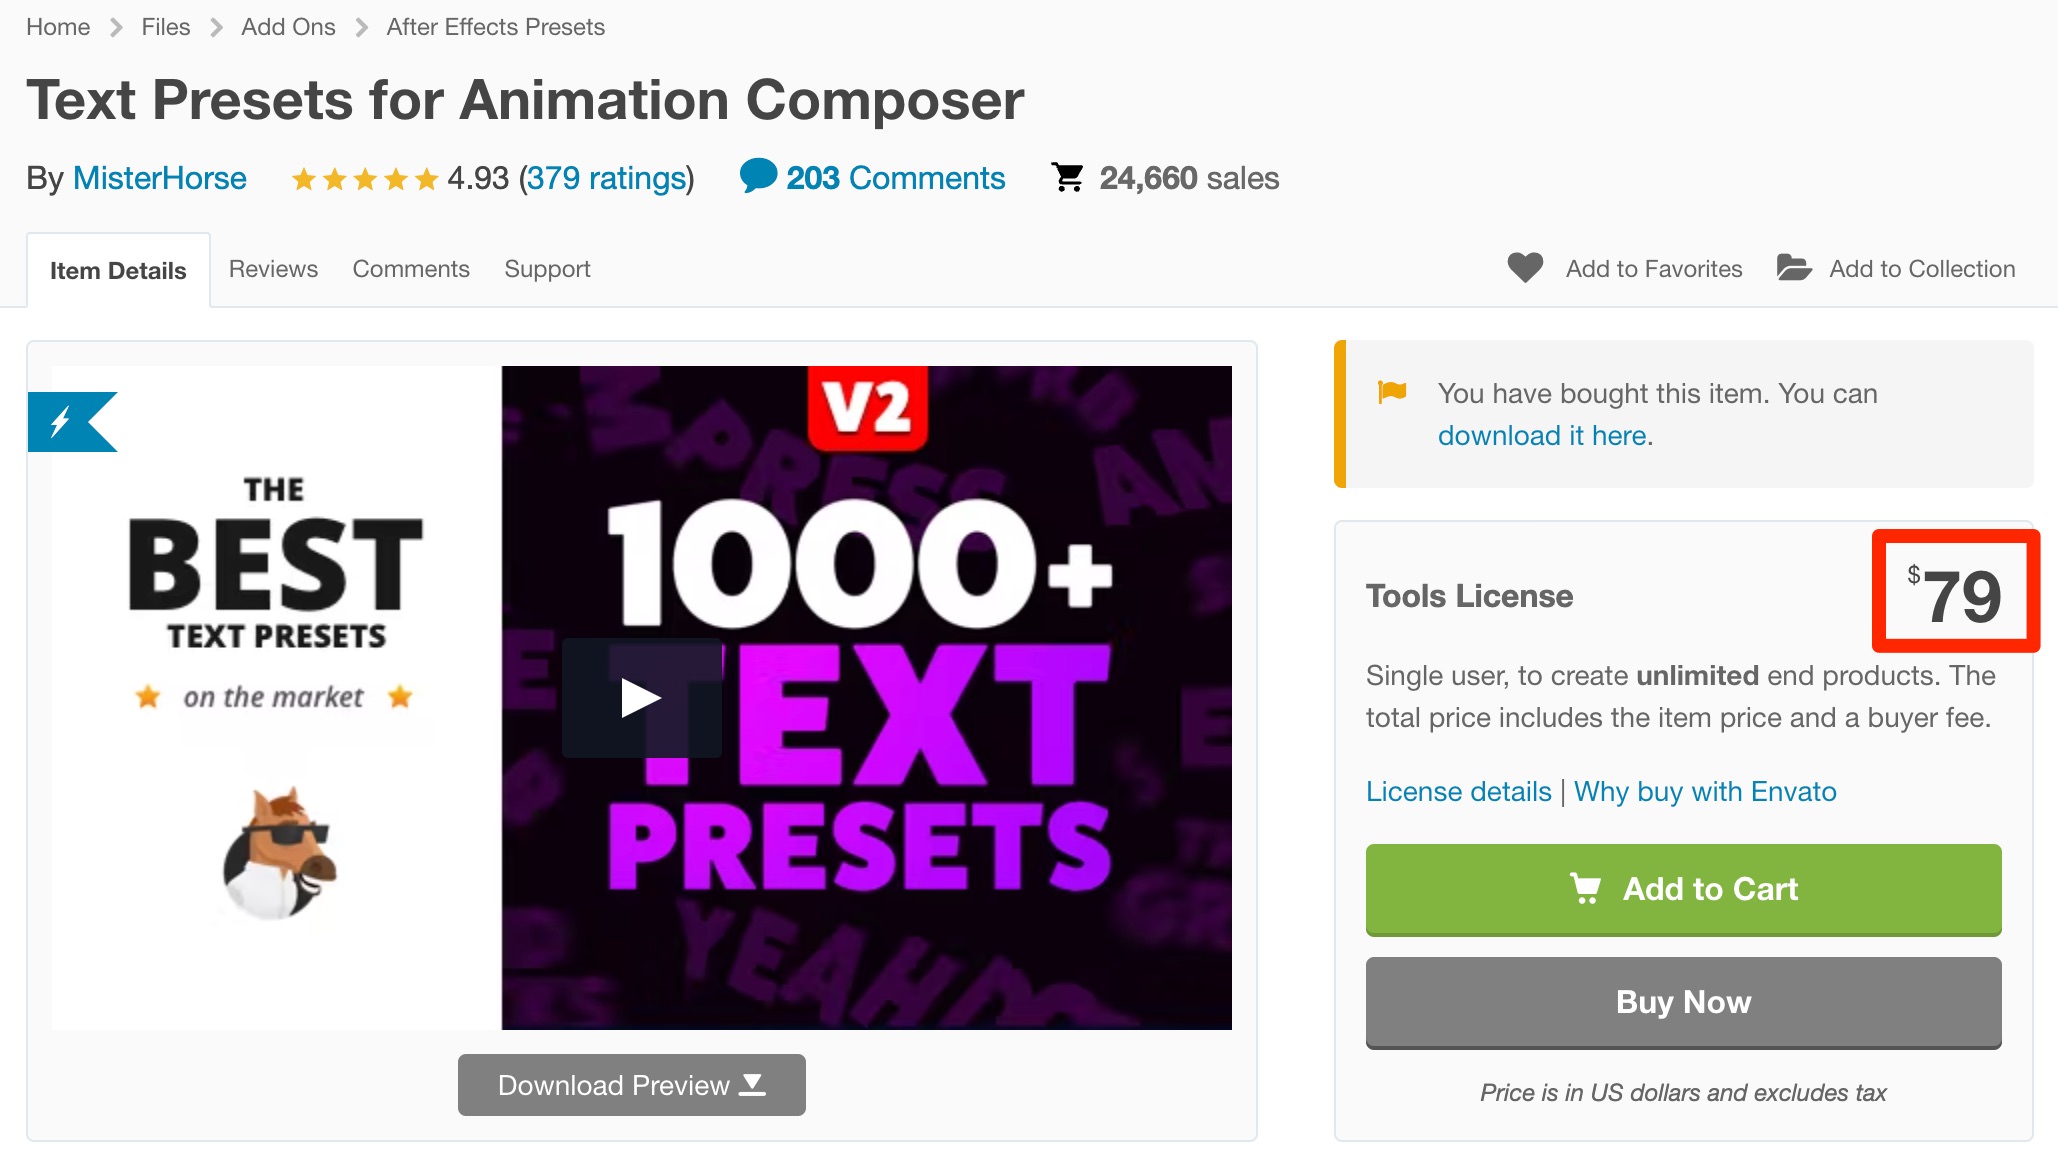Click the orange flag icon in notice

1392,391
